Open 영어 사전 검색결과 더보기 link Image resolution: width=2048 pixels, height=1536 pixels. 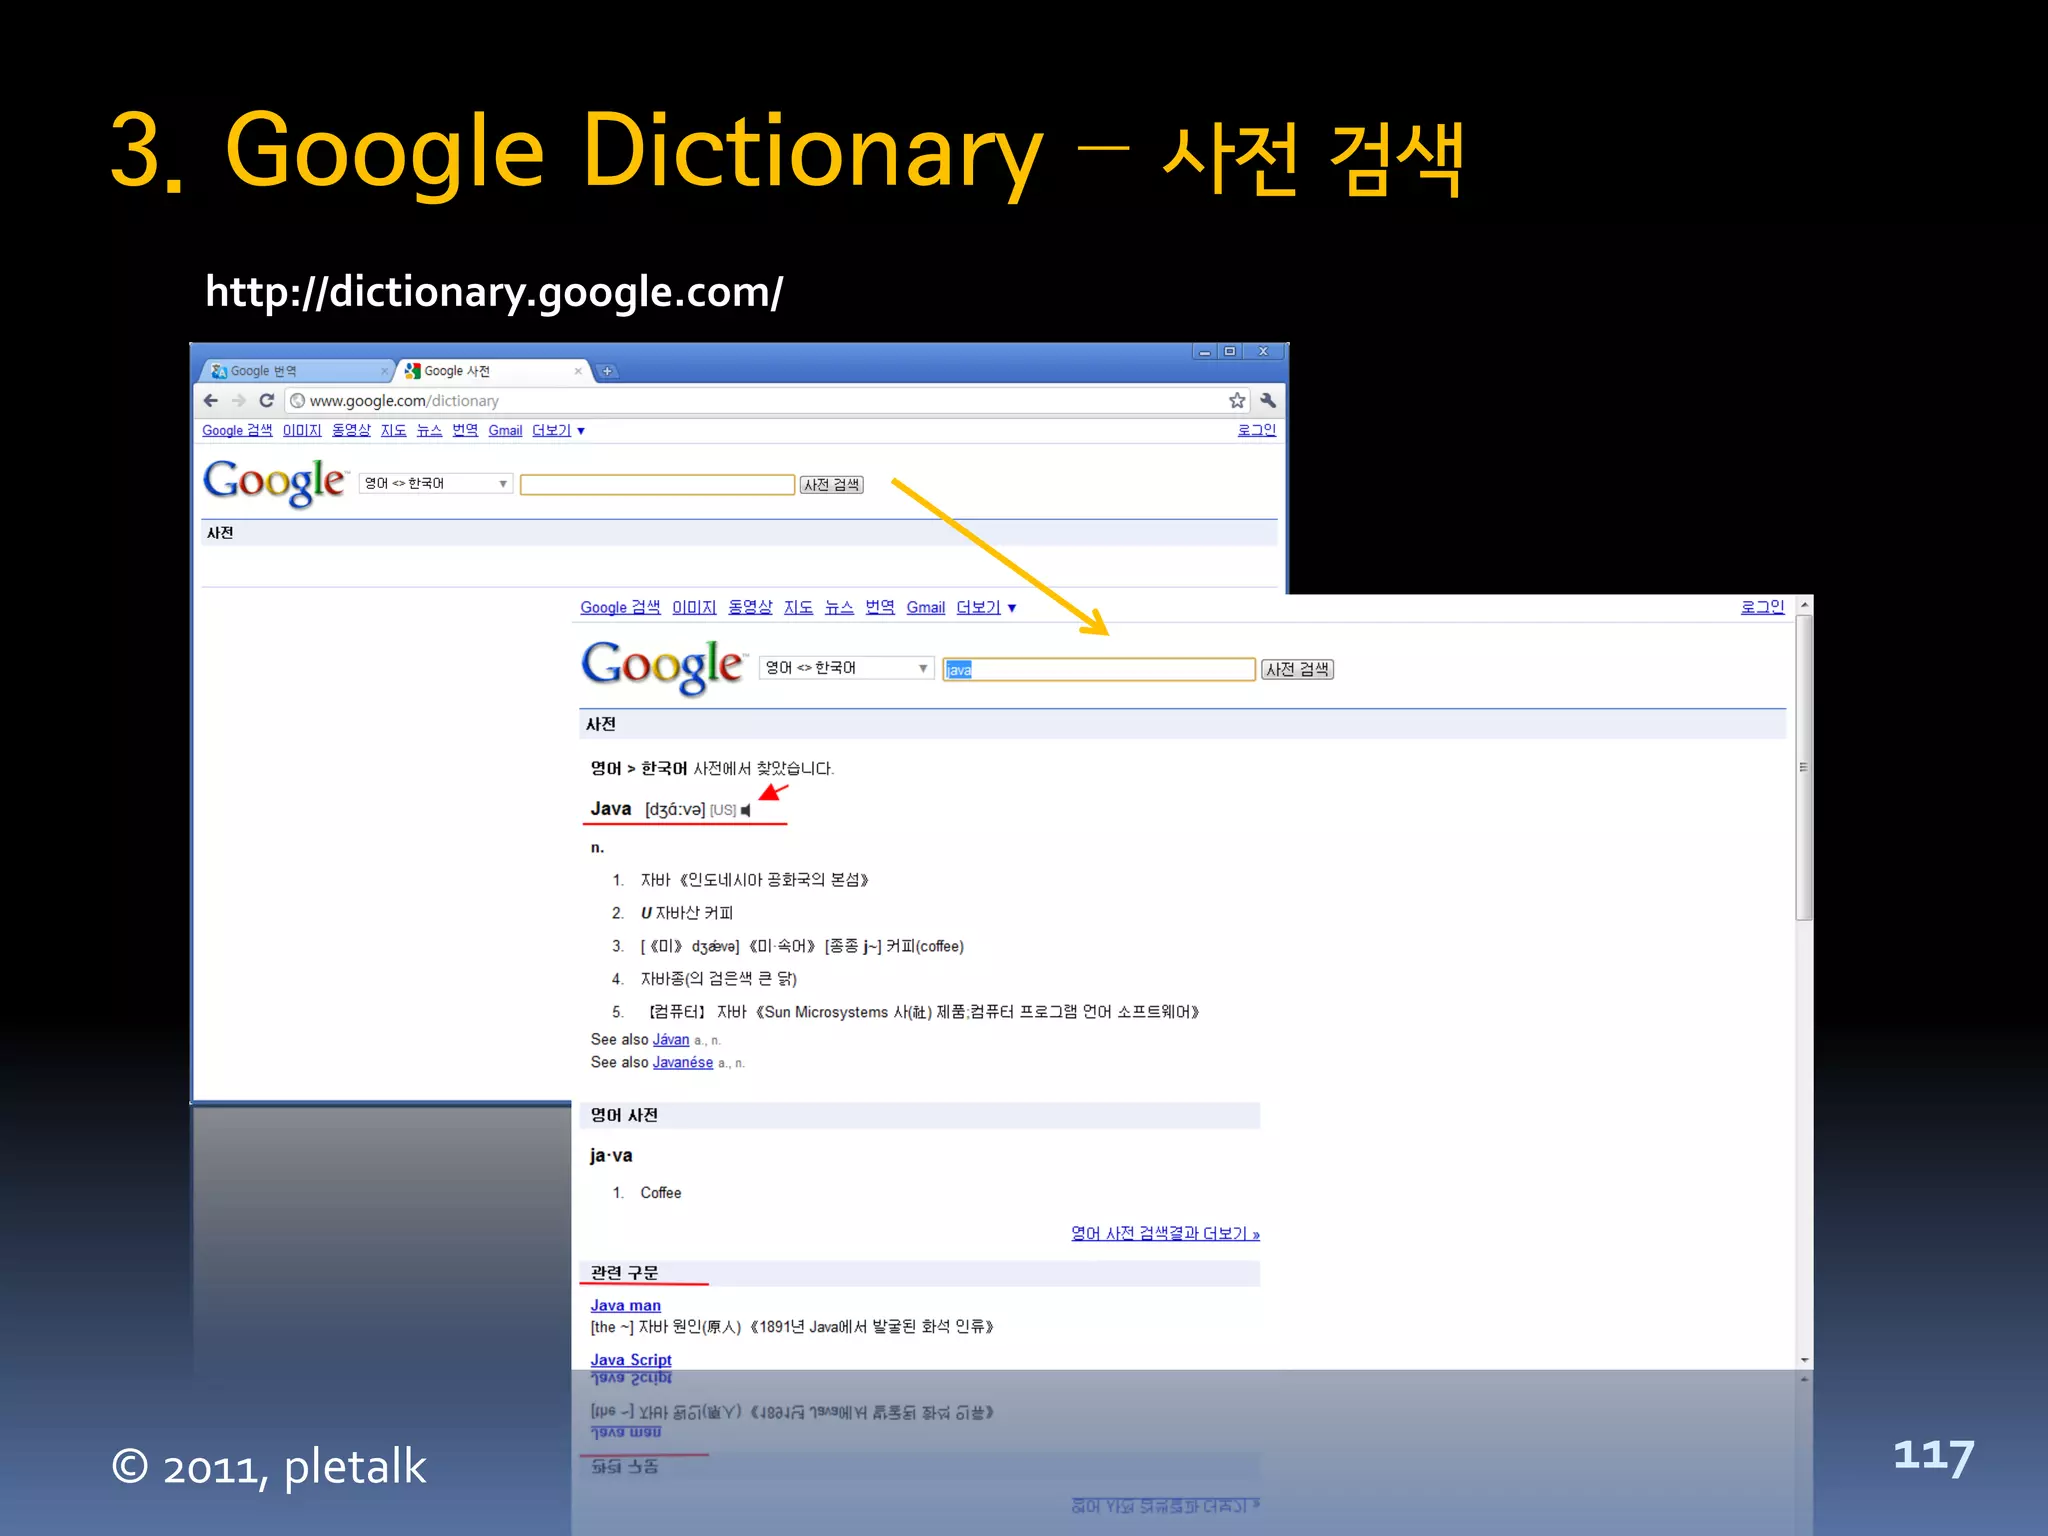[x=1165, y=1234]
